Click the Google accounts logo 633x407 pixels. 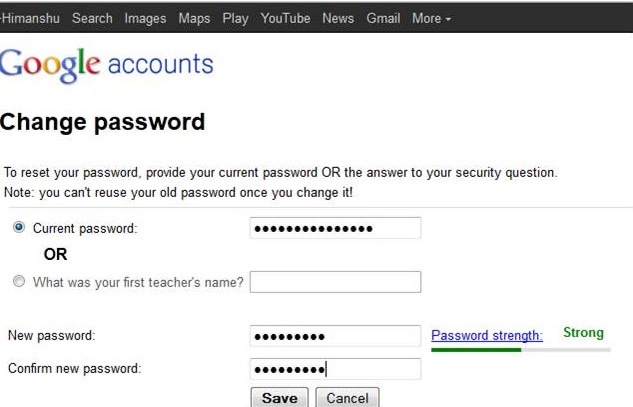click(107, 65)
